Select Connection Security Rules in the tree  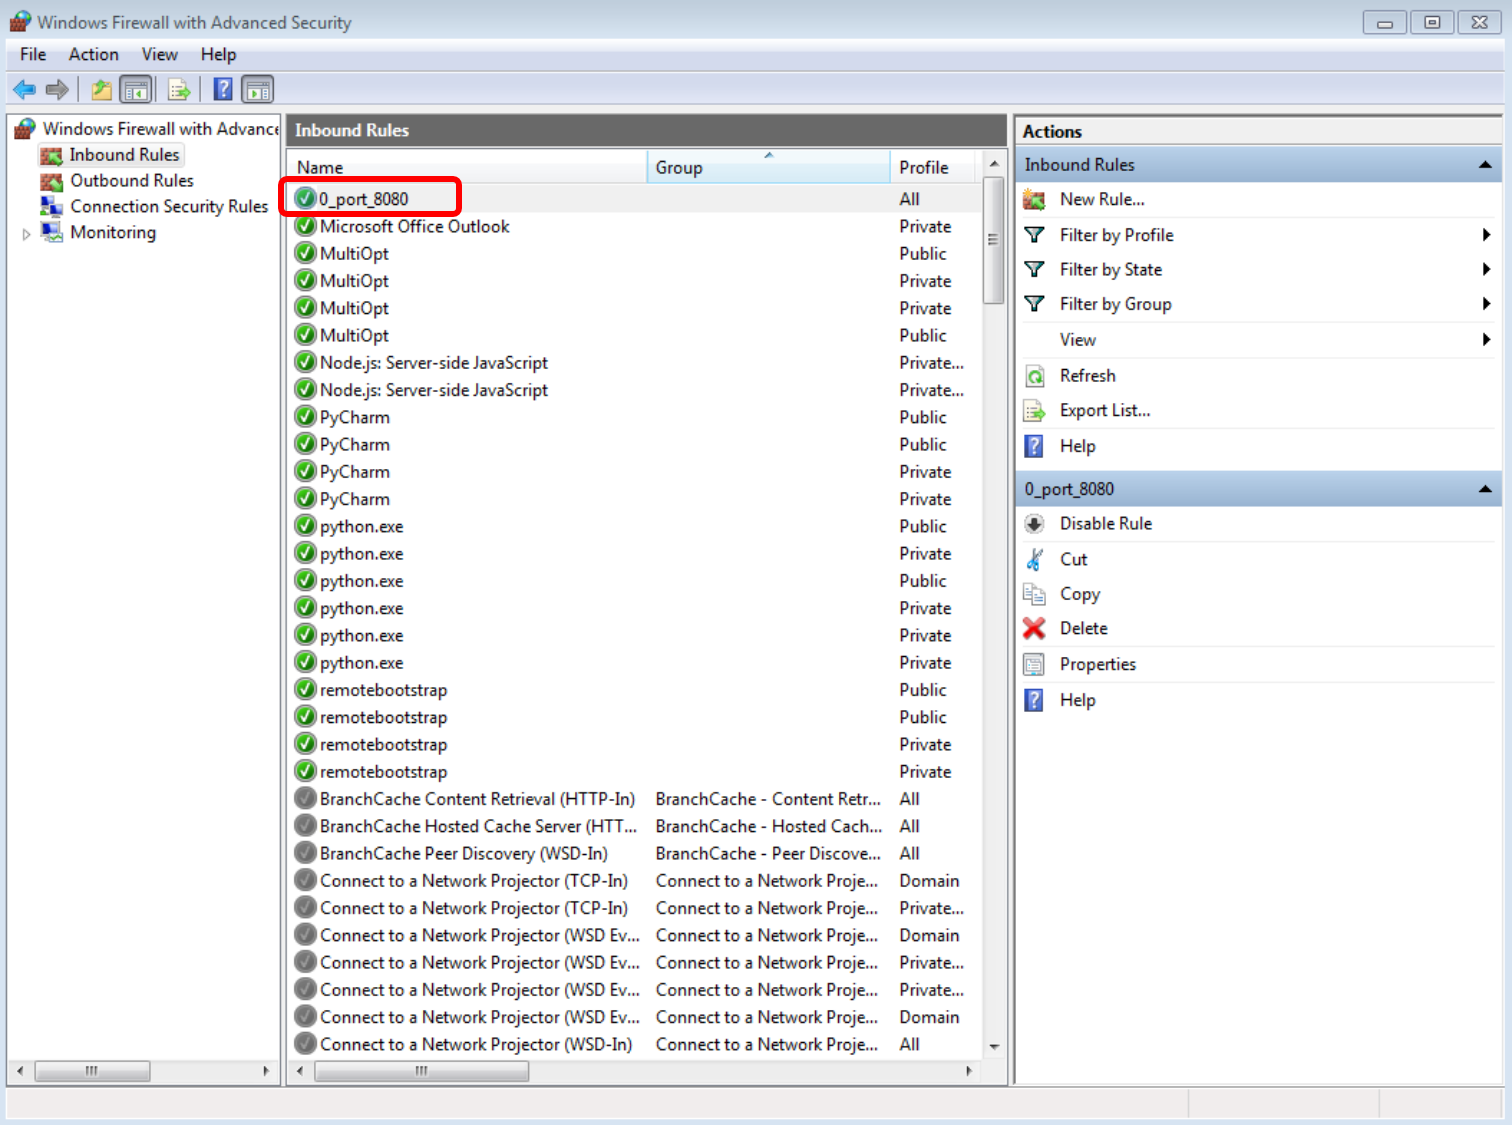(x=169, y=206)
